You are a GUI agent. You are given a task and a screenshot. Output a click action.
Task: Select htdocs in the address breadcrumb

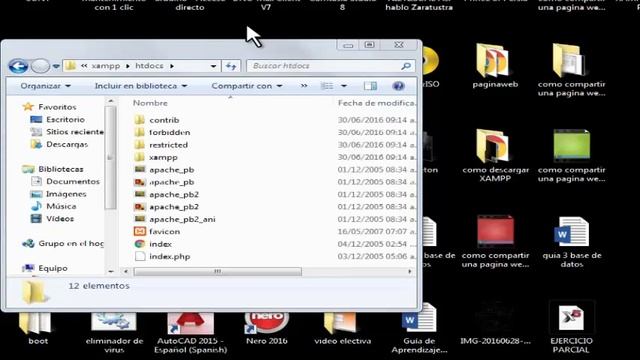149,66
